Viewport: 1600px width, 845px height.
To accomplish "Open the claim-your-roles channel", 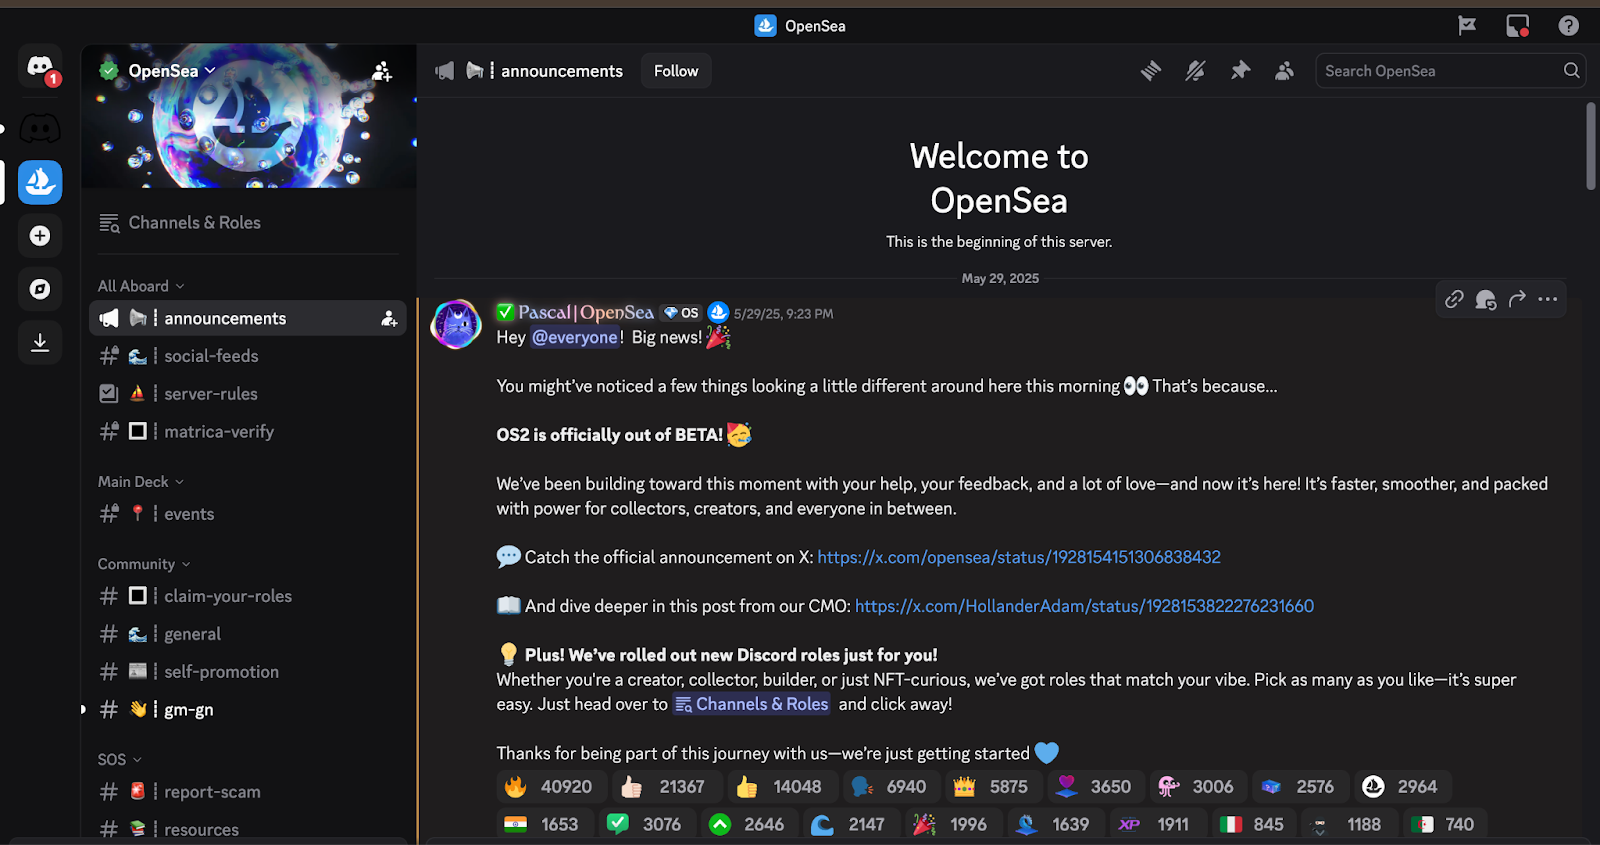I will pos(248,596).
